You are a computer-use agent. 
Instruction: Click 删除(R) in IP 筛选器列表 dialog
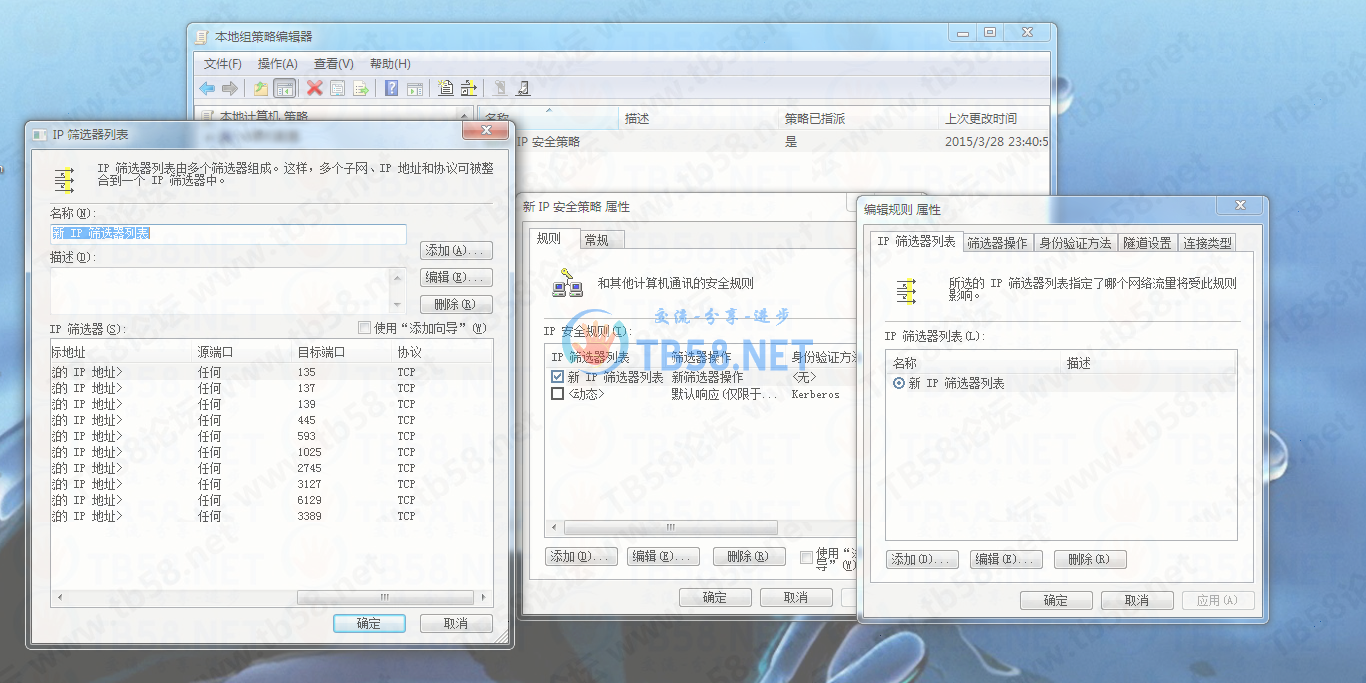[456, 304]
